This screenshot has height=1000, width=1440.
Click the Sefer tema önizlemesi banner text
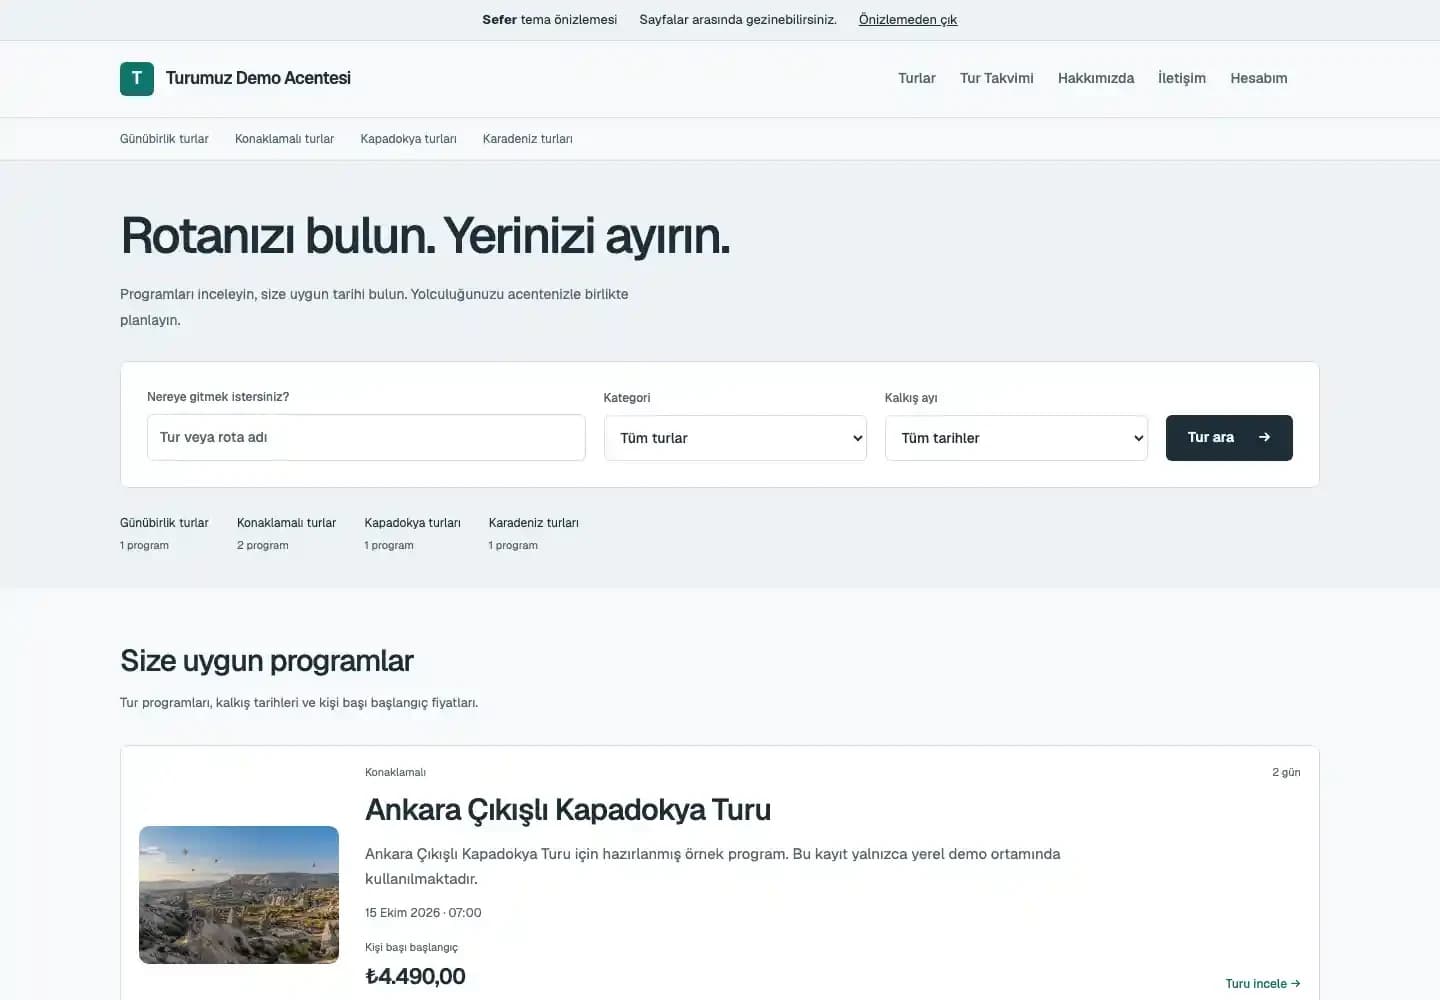pyautogui.click(x=549, y=19)
